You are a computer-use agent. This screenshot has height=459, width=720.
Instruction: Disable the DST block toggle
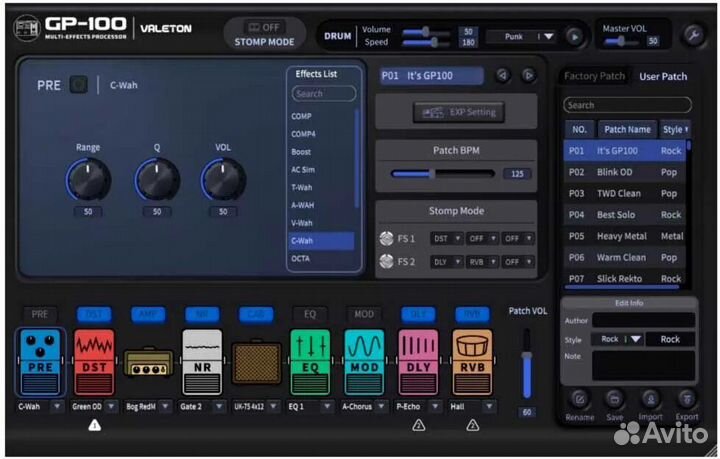(94, 314)
